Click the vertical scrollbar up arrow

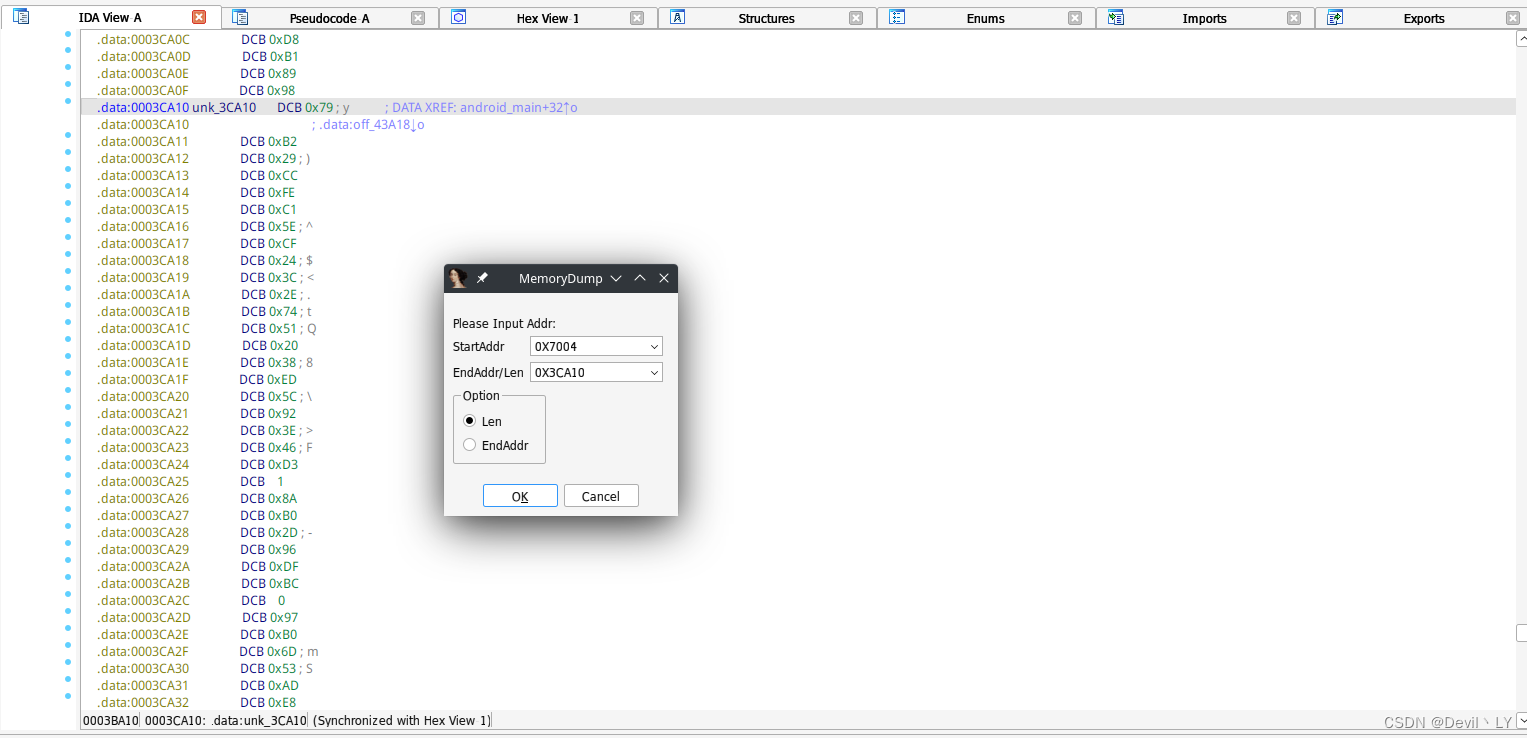(x=1521, y=38)
